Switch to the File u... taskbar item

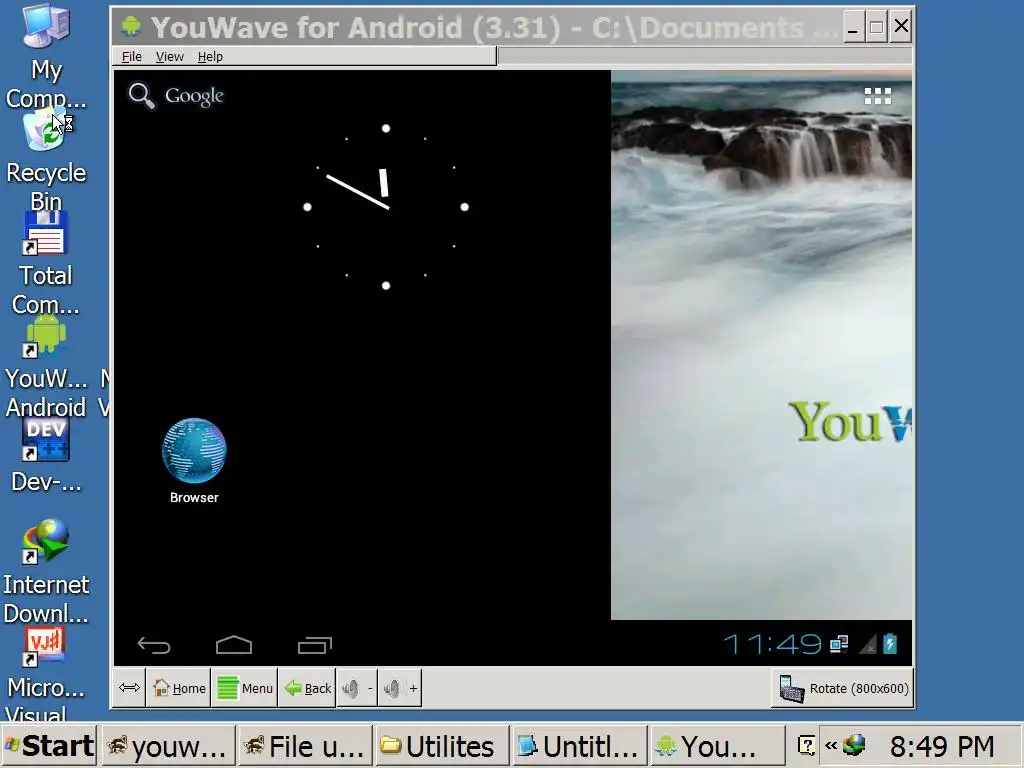pyautogui.click(x=304, y=746)
